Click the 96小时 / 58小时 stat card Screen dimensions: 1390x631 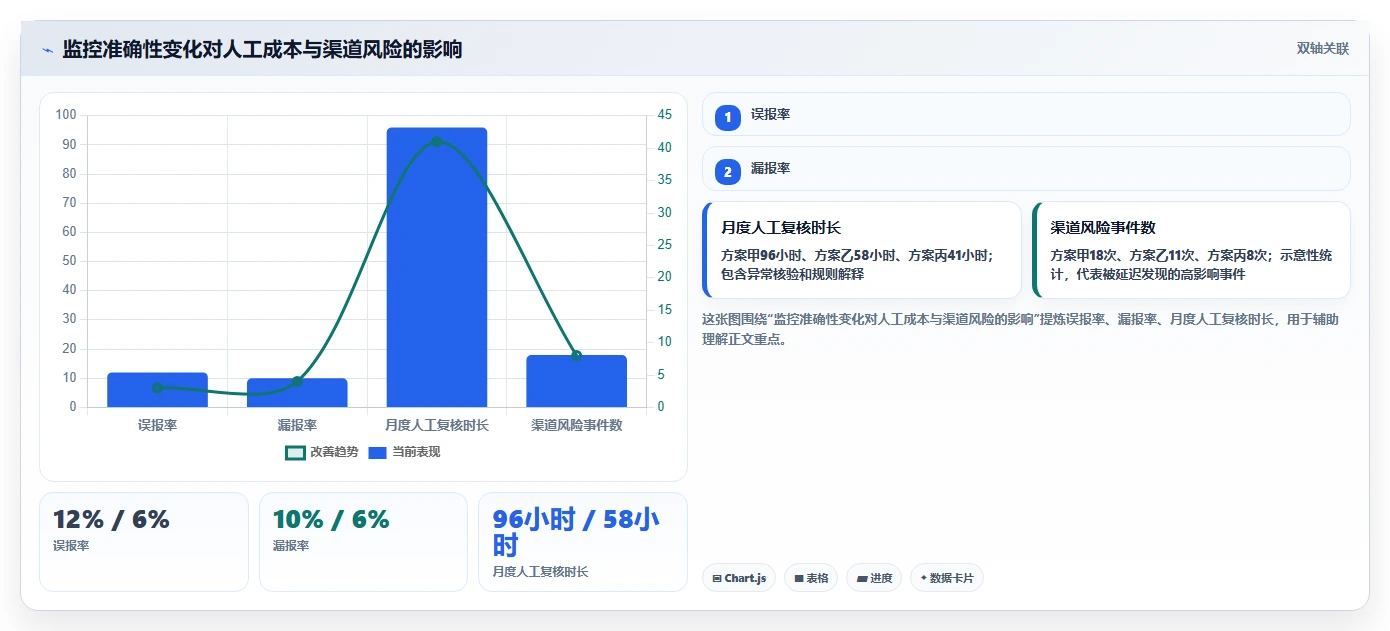point(583,542)
